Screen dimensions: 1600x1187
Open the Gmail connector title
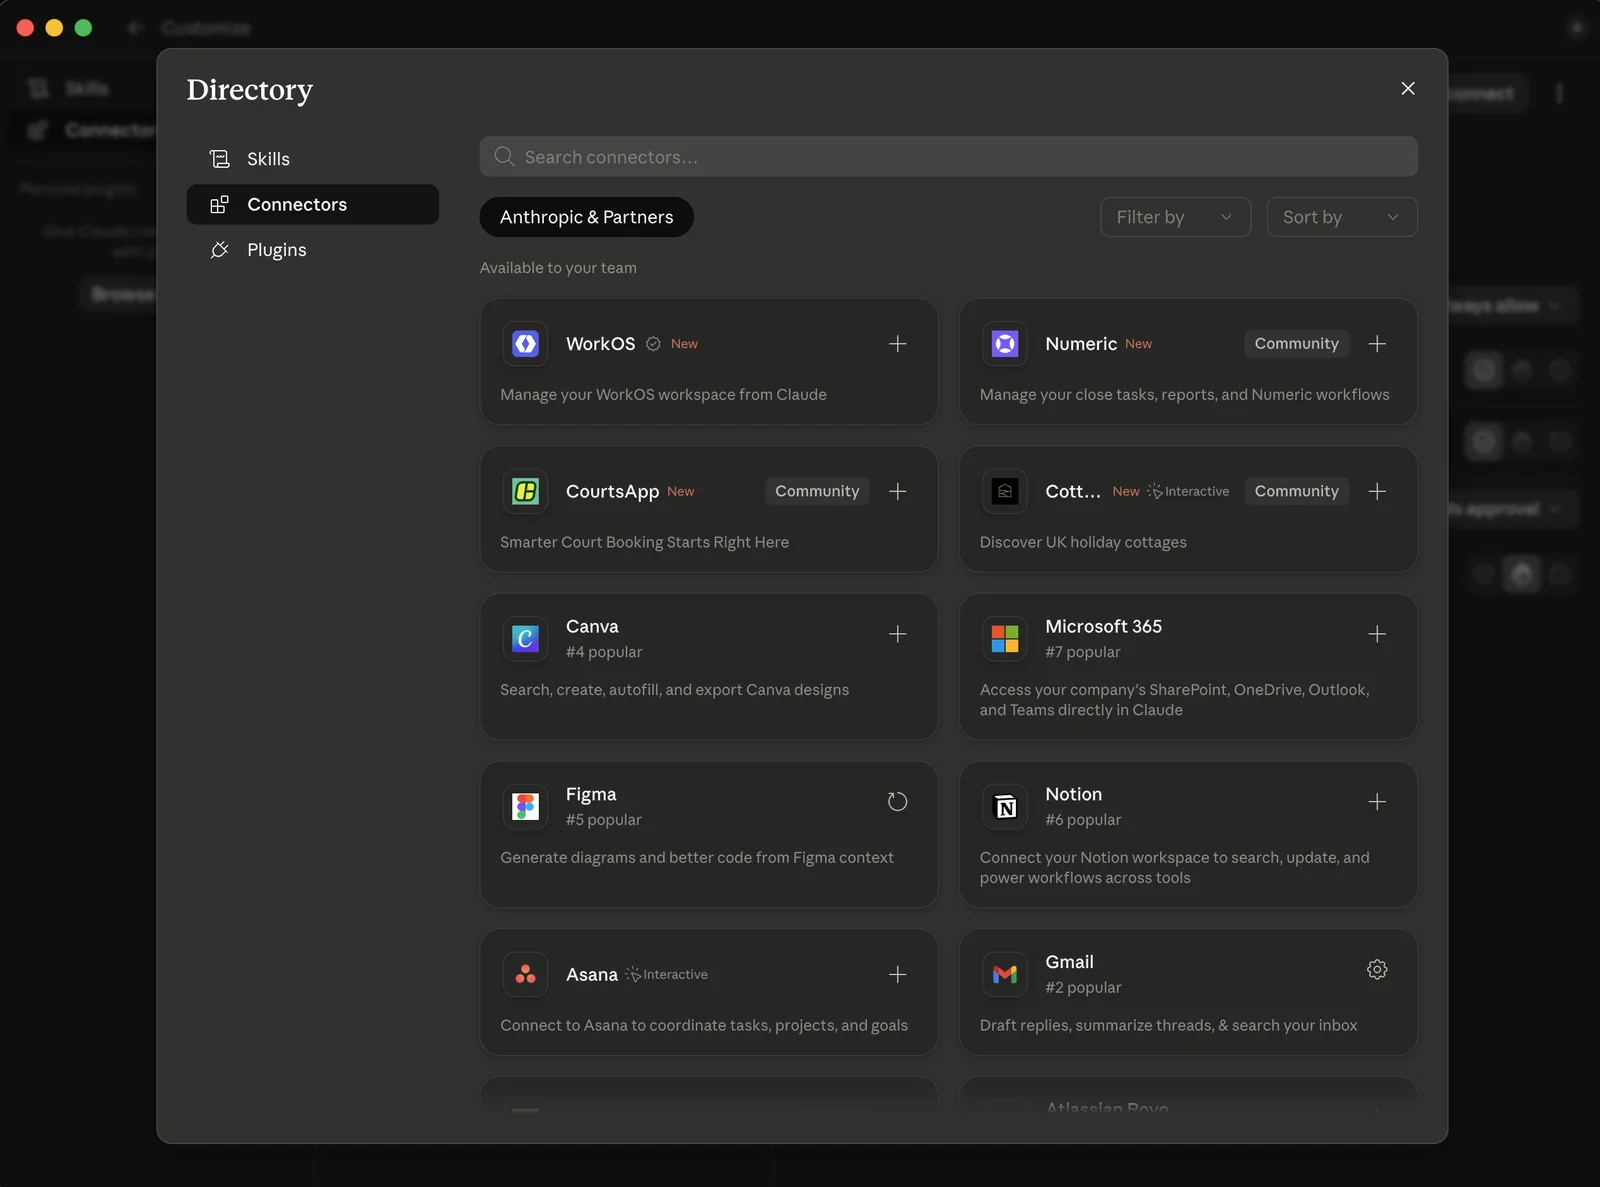(x=1069, y=962)
